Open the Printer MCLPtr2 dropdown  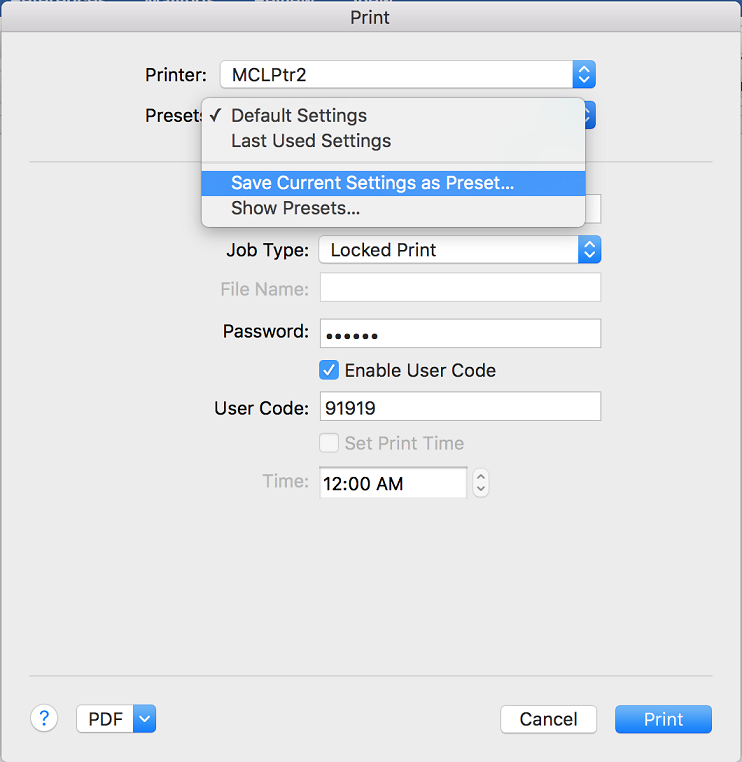point(408,74)
